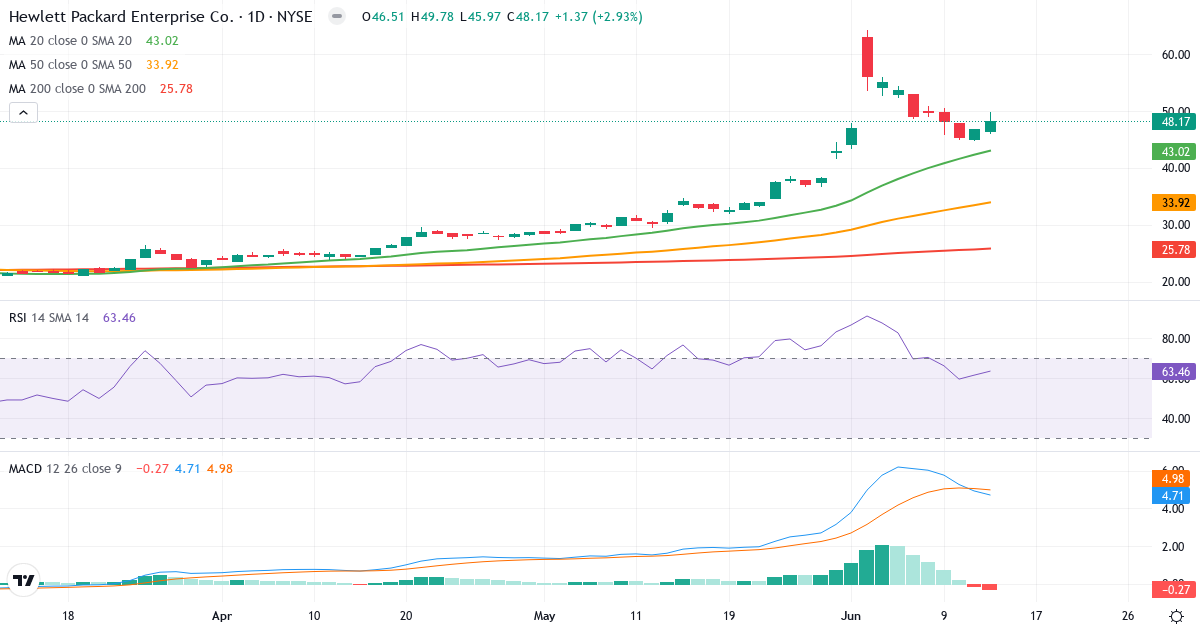Image resolution: width=1200 pixels, height=630 pixels.
Task: Click the 33.92 orange price axis label
Action: coord(1172,202)
